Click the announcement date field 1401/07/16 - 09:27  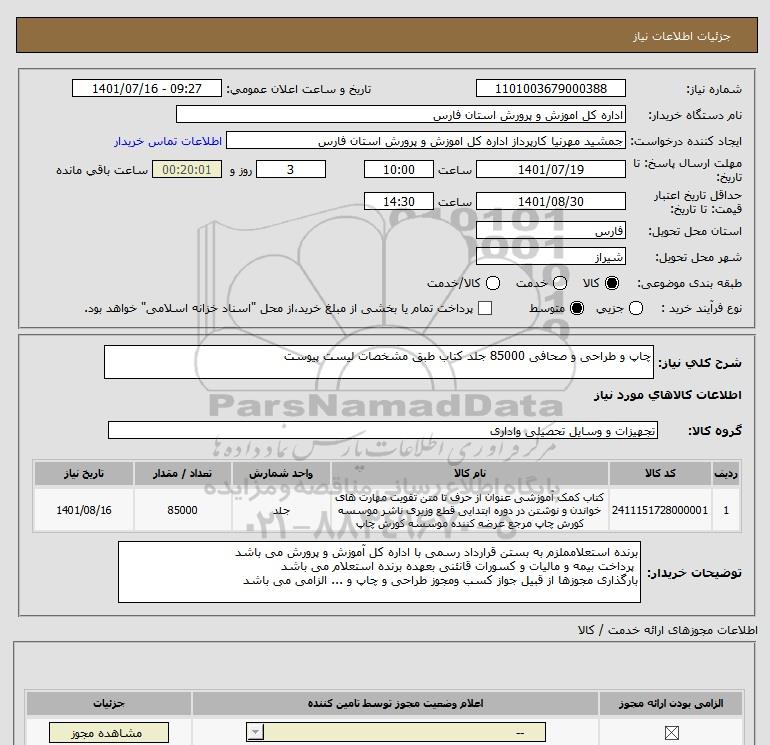coord(147,88)
